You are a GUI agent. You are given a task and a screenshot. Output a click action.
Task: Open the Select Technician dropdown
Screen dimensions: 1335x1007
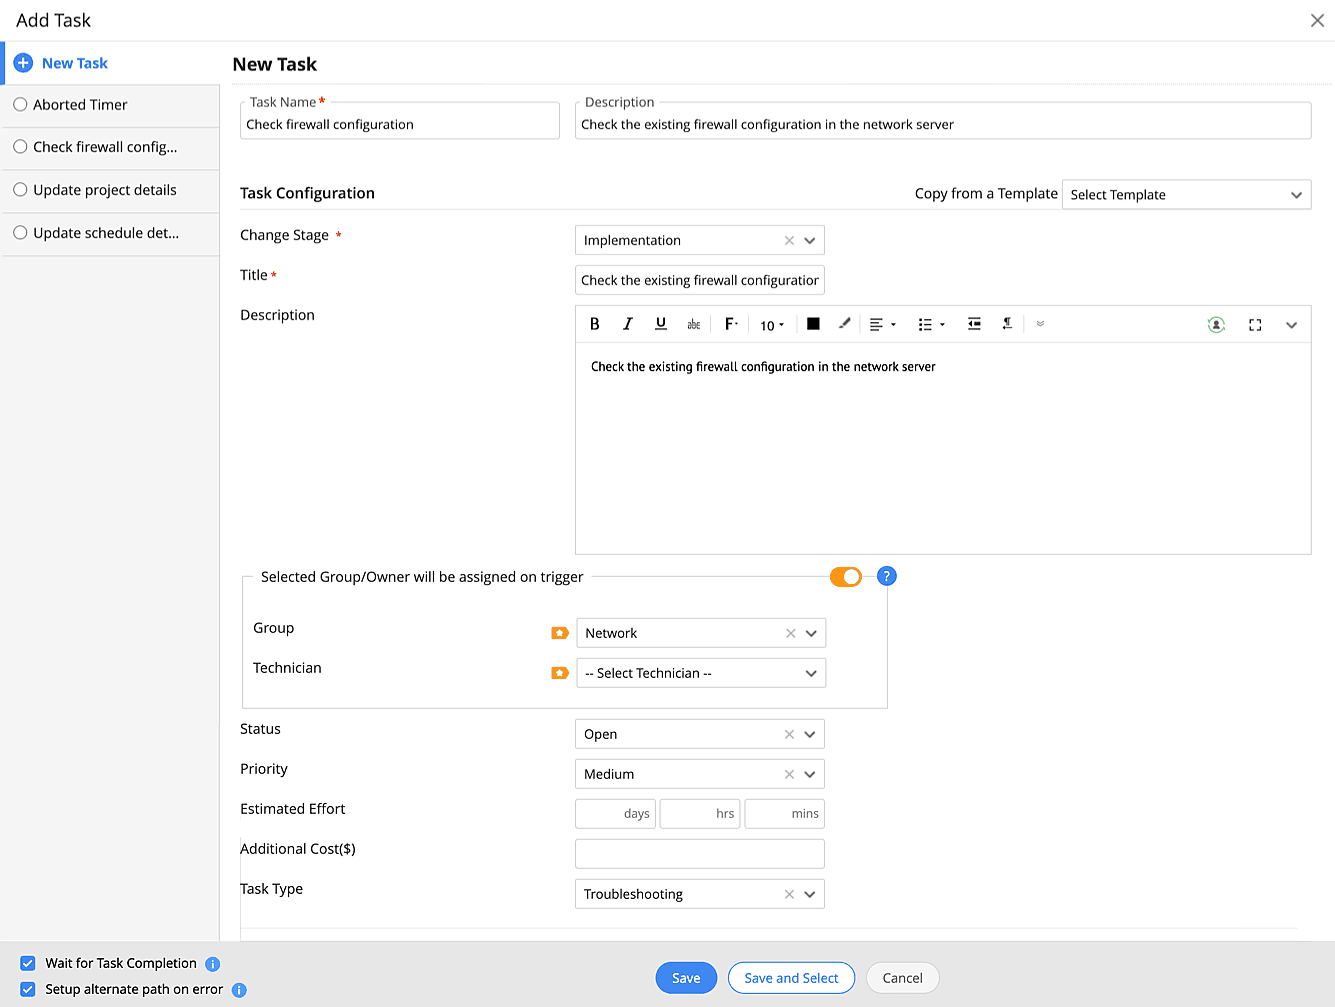point(700,674)
